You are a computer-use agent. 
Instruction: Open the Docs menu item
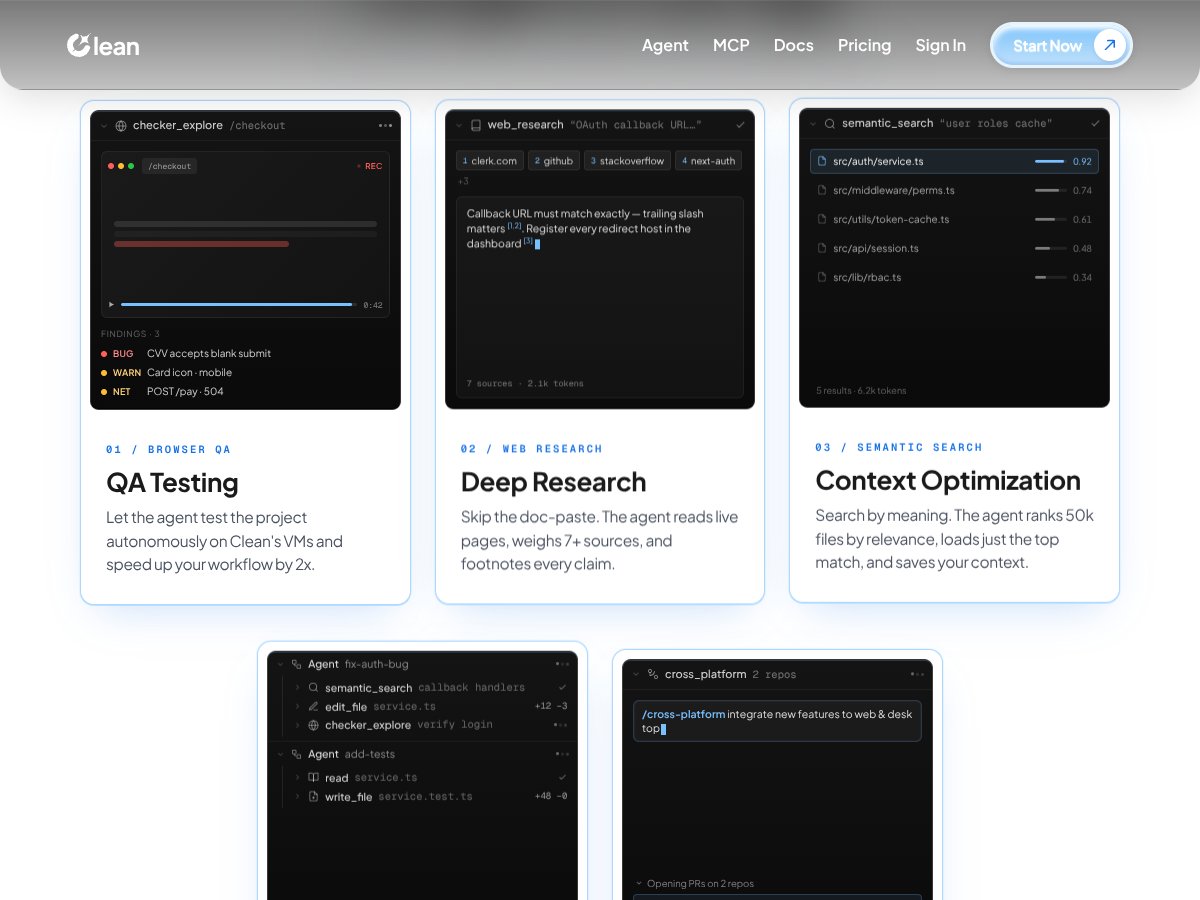[793, 45]
